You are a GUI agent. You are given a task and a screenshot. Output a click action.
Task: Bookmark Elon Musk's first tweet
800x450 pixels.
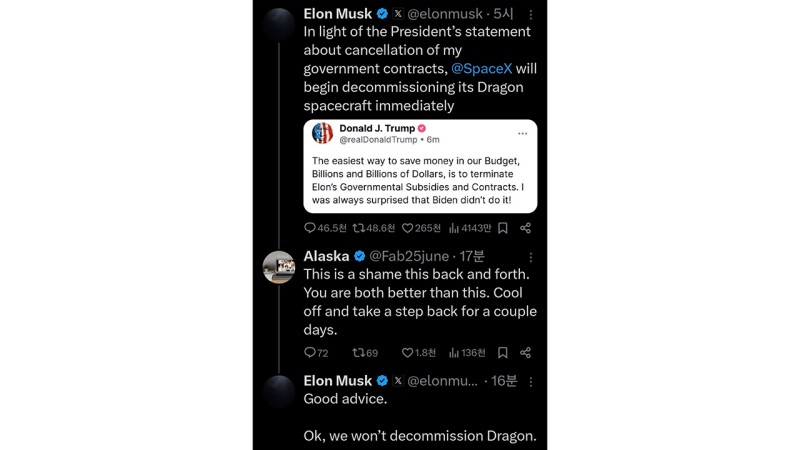503,228
